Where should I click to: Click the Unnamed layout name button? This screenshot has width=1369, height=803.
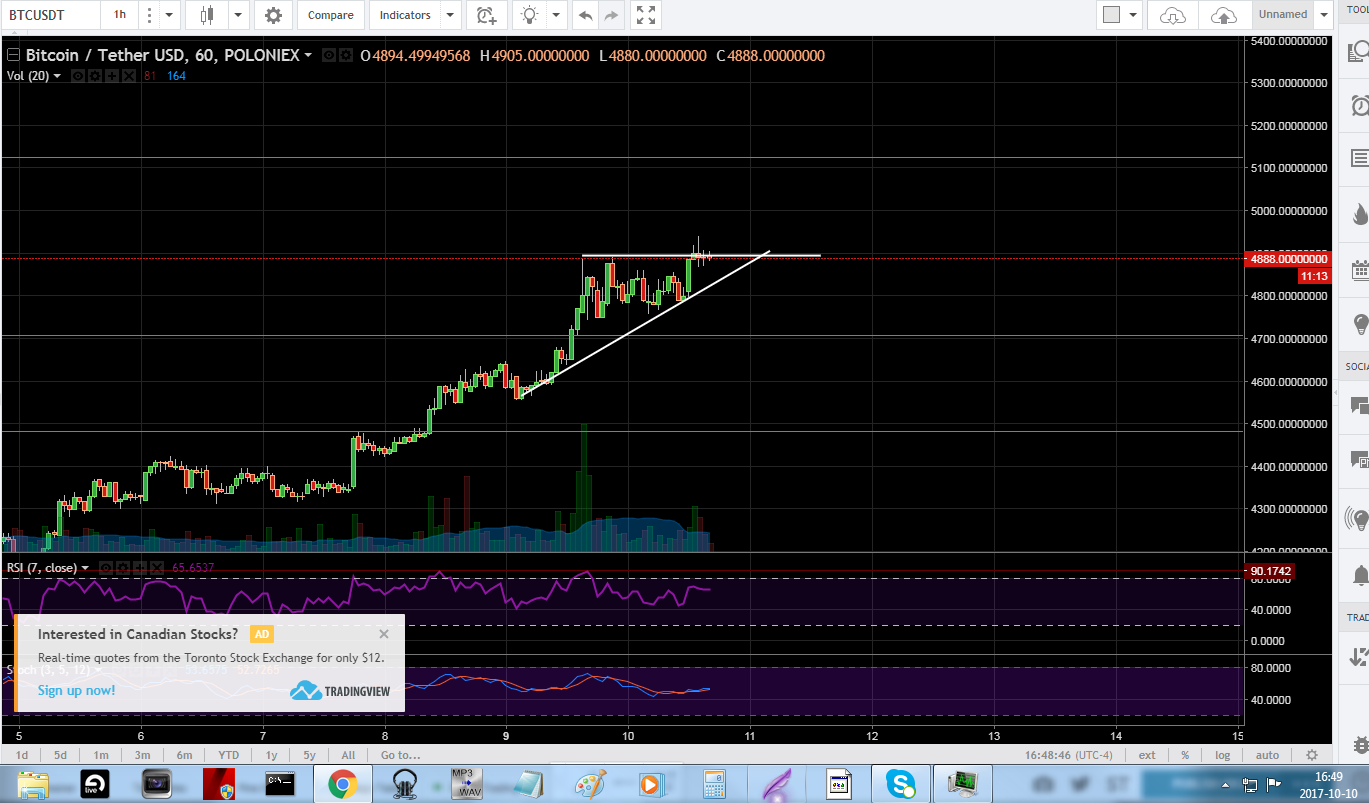tap(1283, 15)
